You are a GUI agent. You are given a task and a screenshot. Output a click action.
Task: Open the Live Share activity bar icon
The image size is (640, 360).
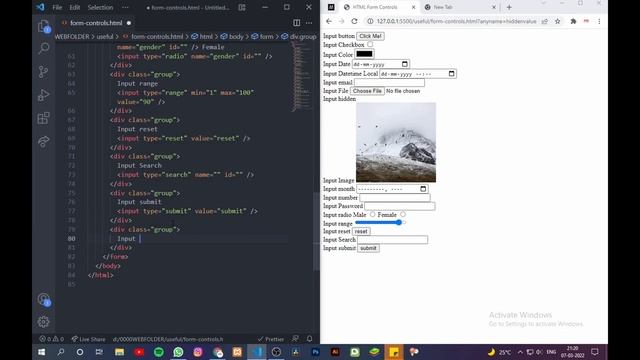pos(43,141)
